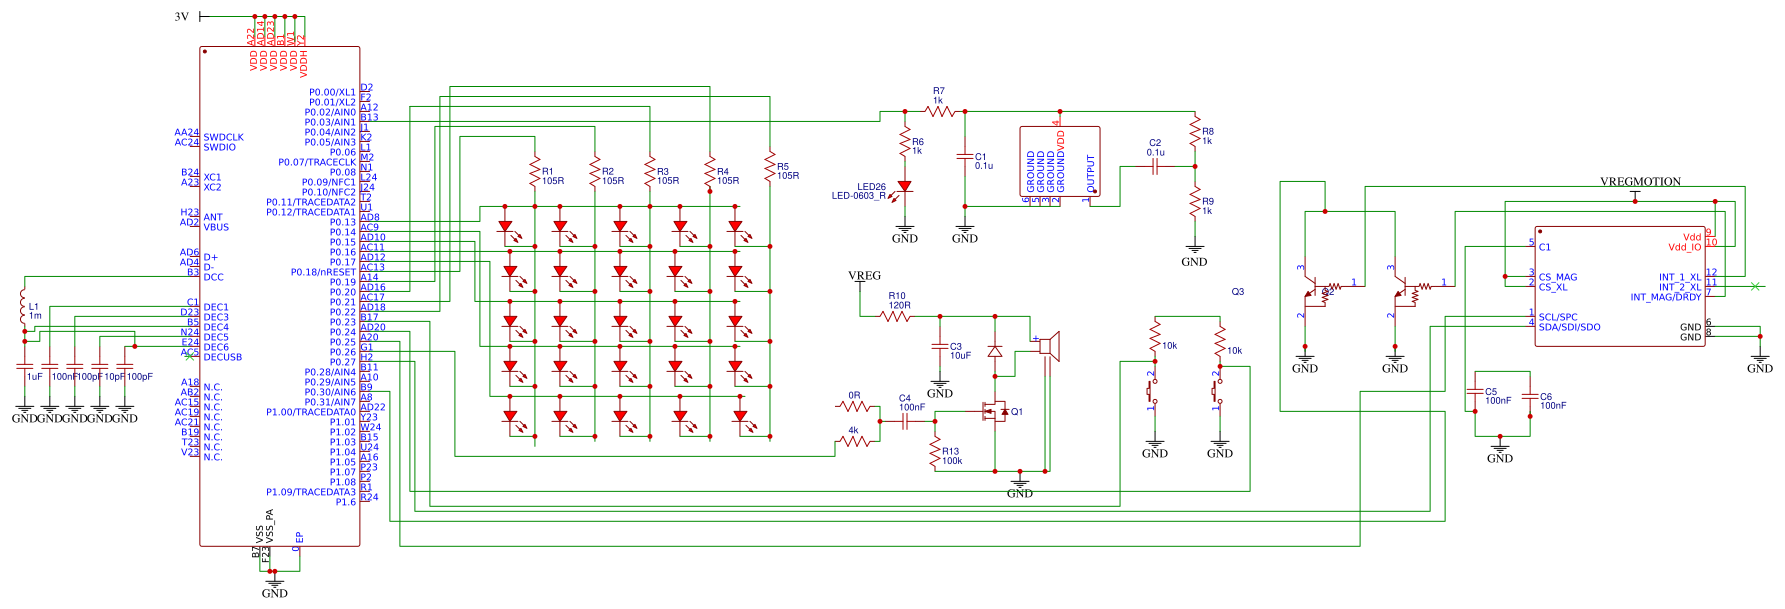Screen dimensions: 1785x609
Task: Select the LED26 LED-0603_R diode symbol
Action: (905, 186)
